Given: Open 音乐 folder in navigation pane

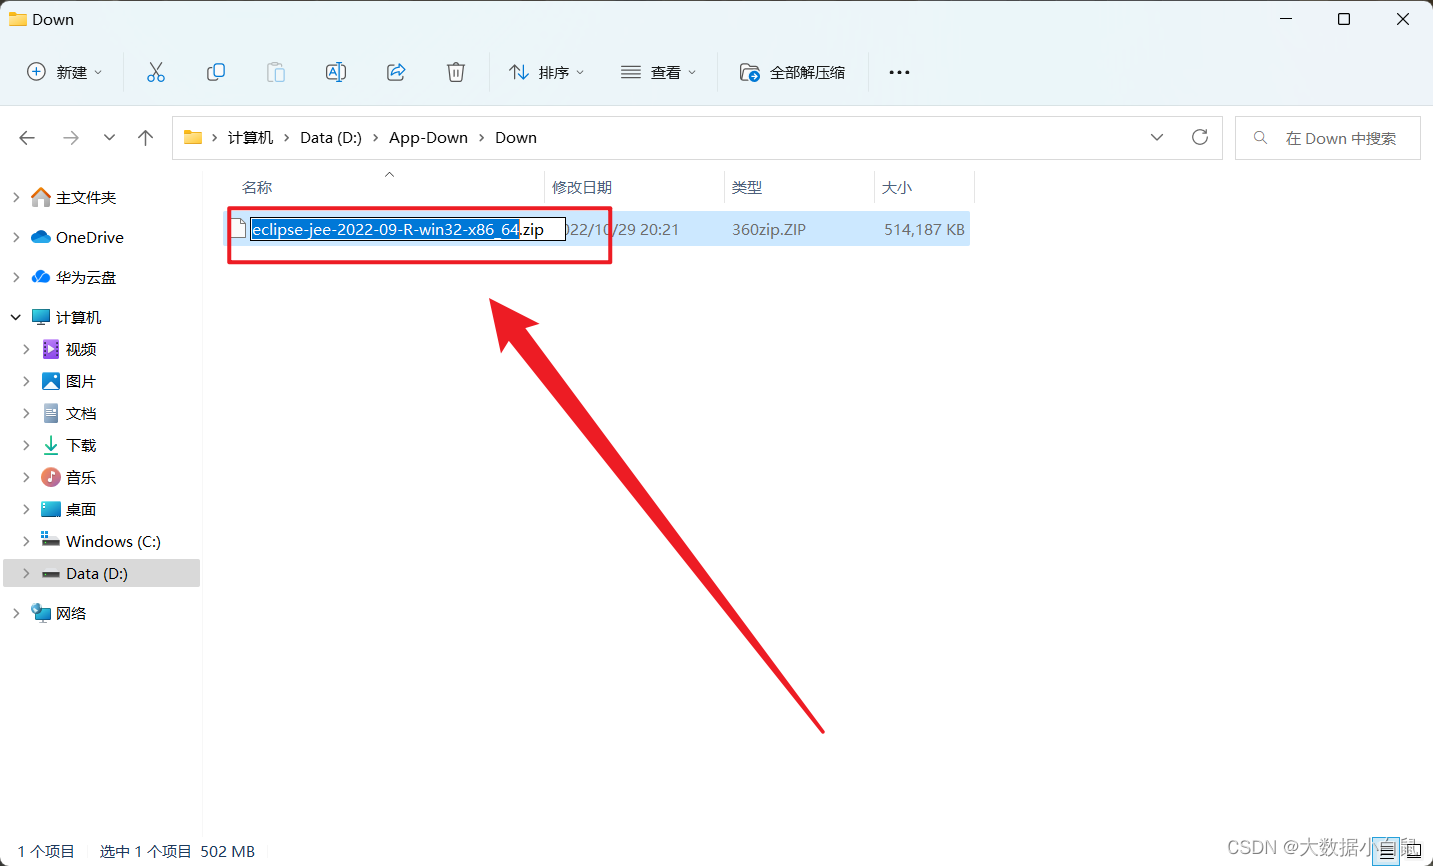Looking at the screenshot, I should (81, 478).
